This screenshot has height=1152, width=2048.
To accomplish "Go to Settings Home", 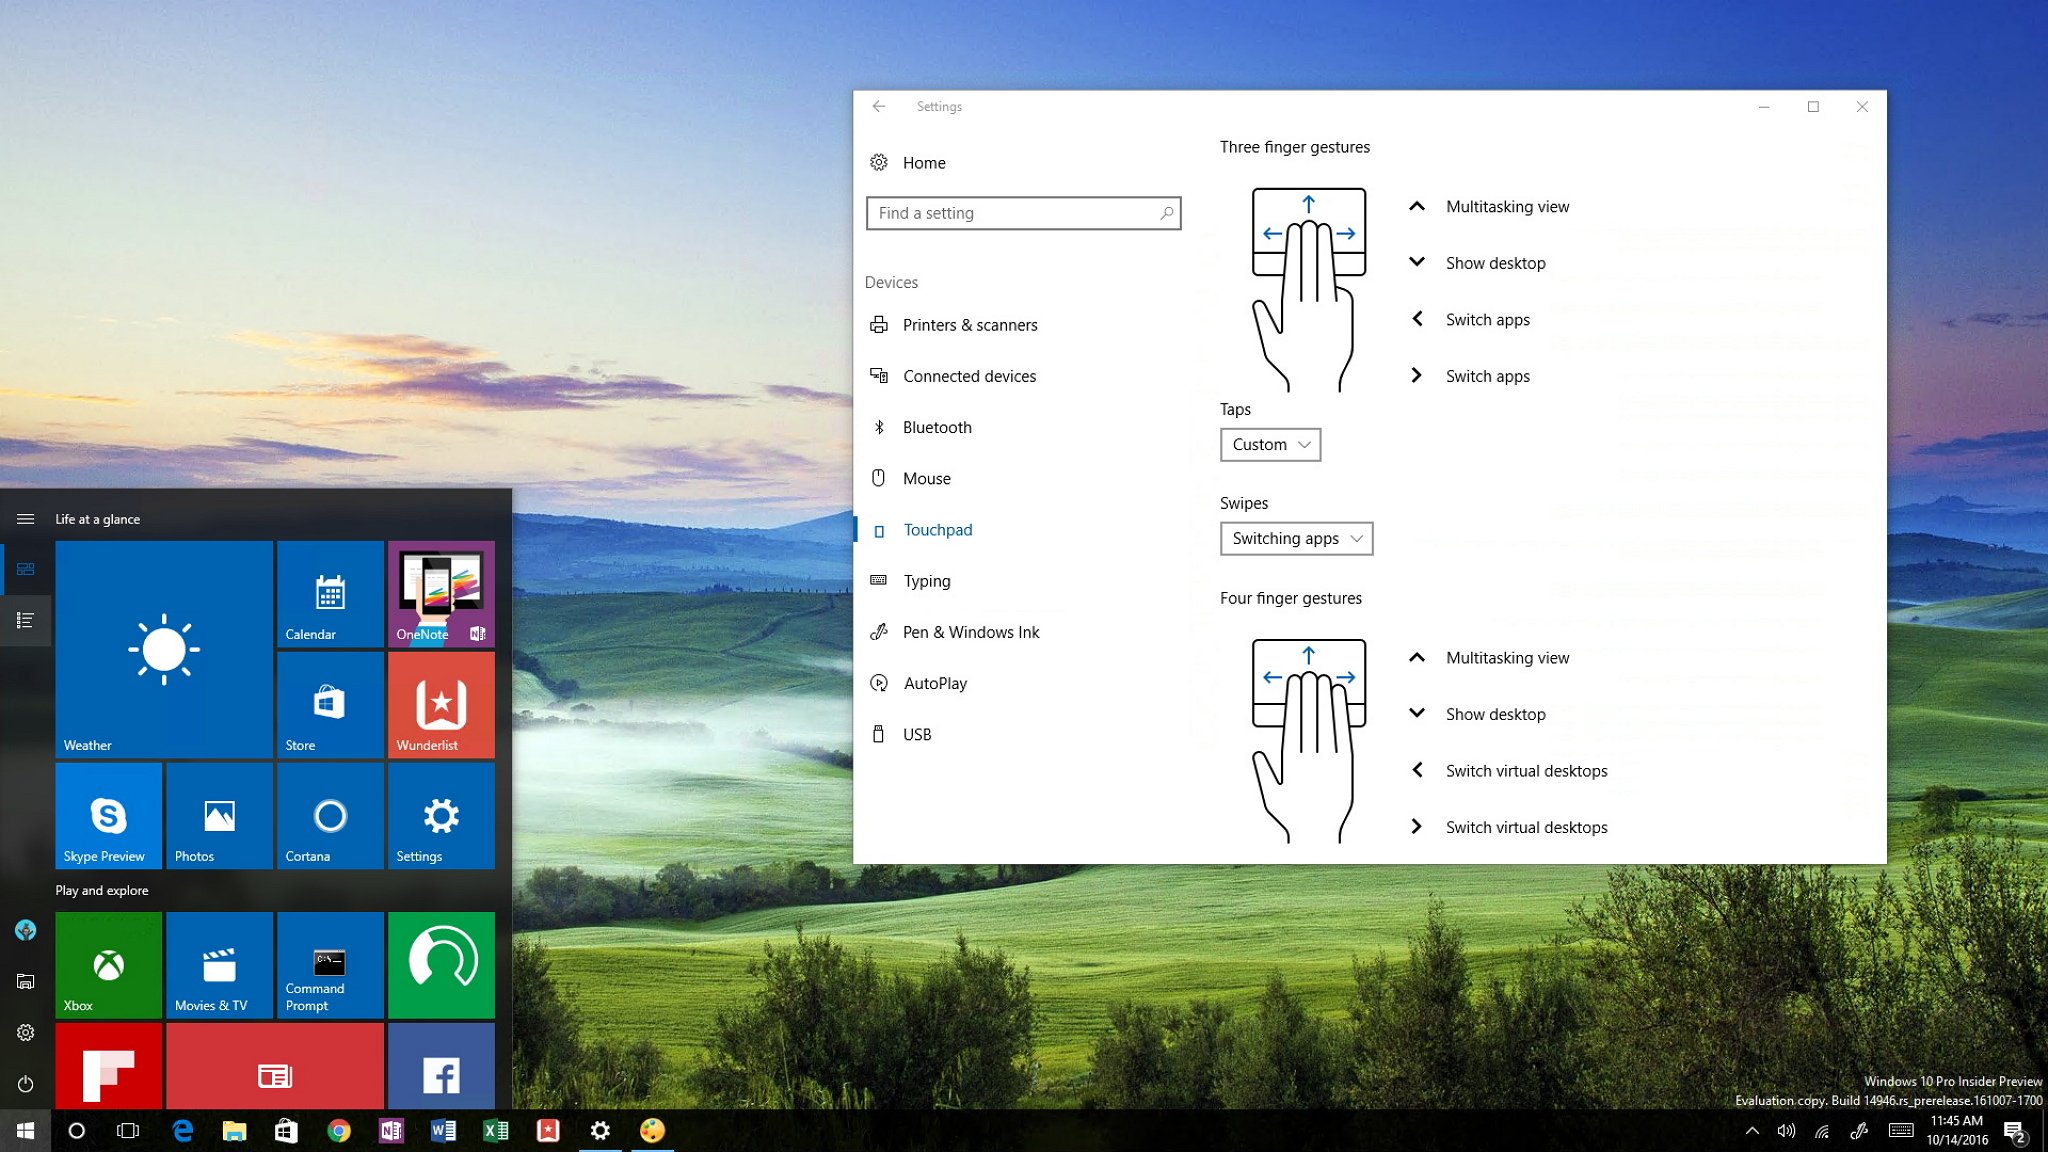I will click(x=924, y=163).
